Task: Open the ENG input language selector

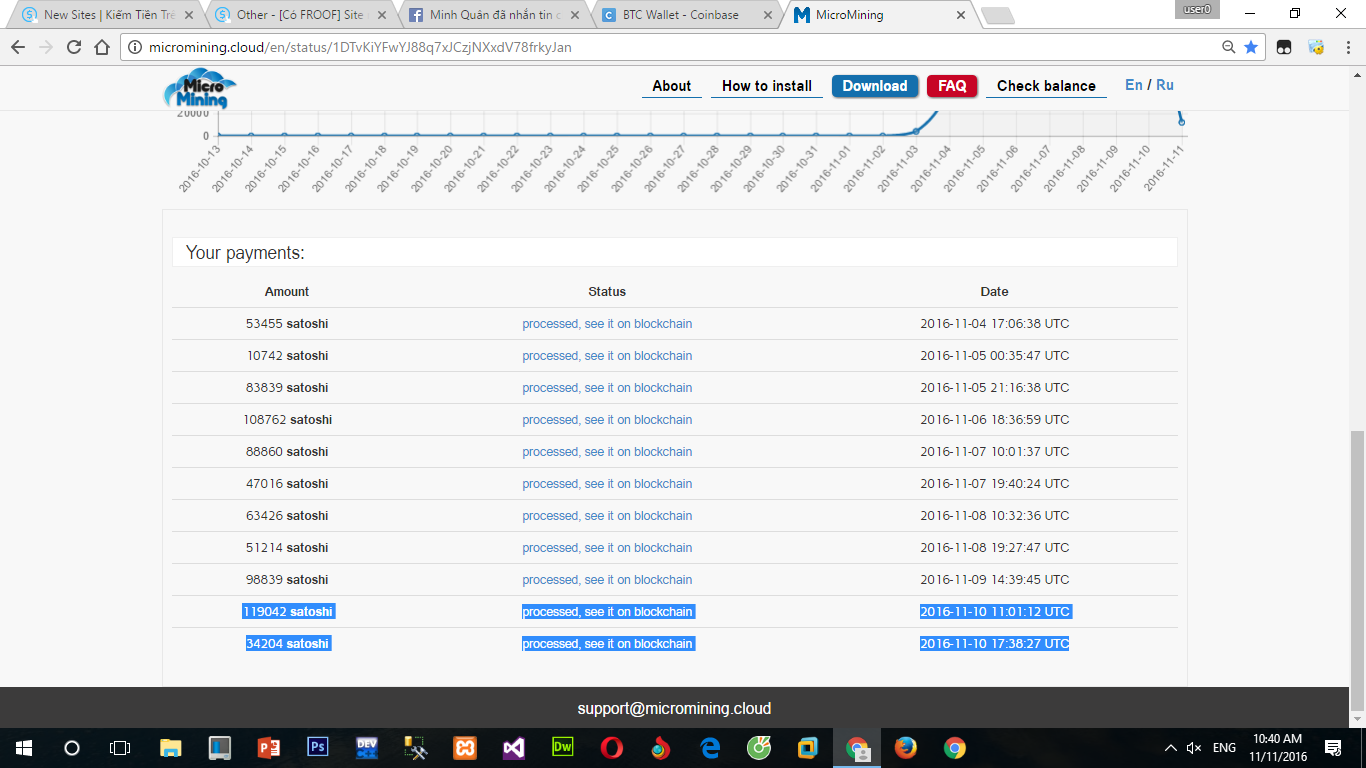Action: click(1224, 748)
